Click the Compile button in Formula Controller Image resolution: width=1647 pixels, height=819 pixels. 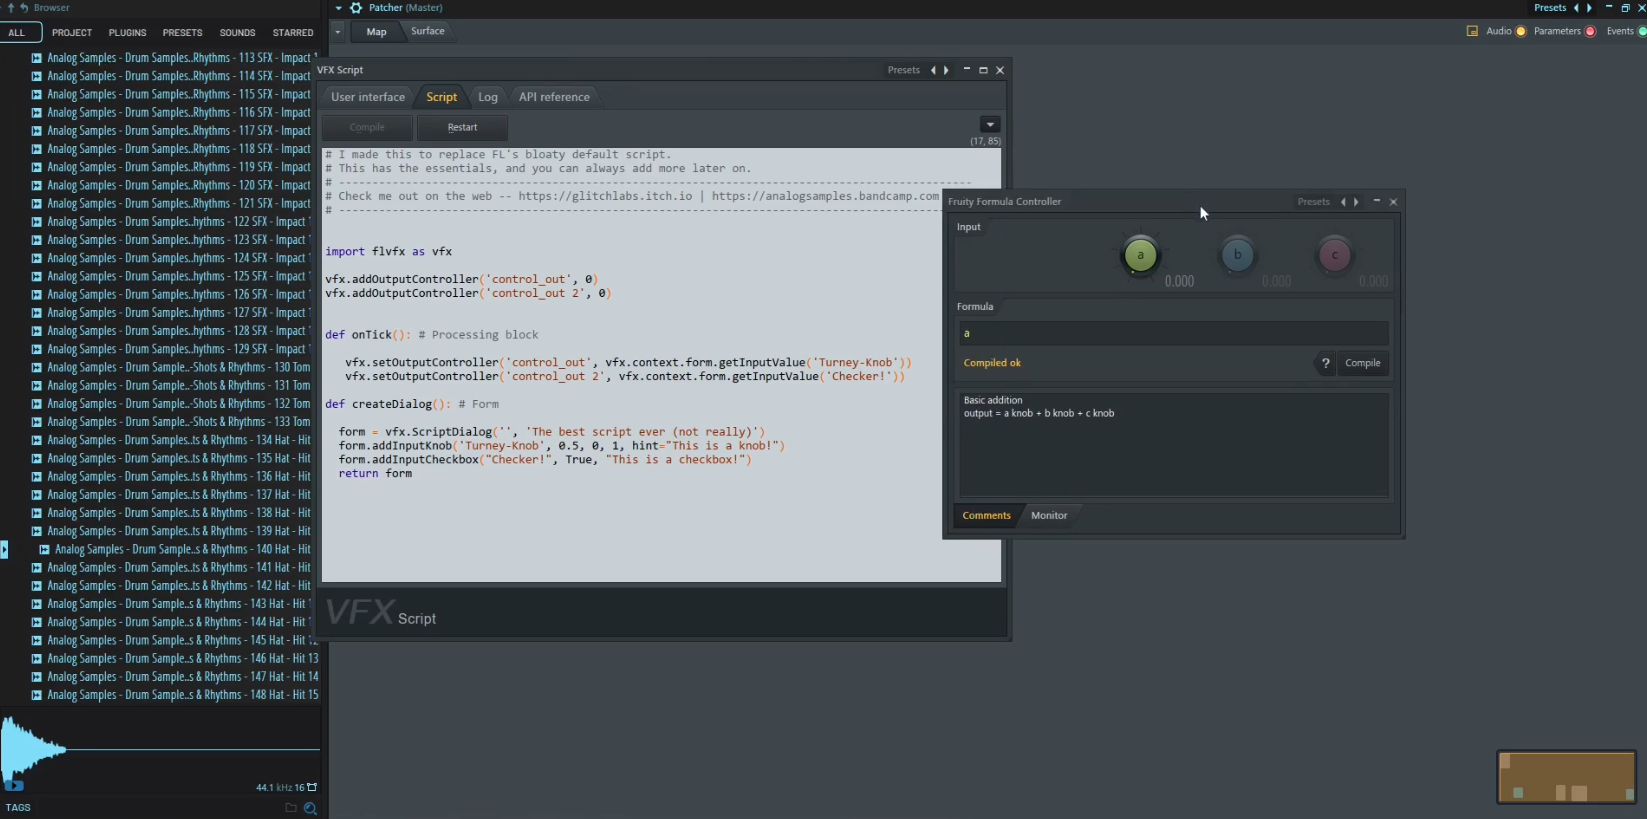point(1362,364)
